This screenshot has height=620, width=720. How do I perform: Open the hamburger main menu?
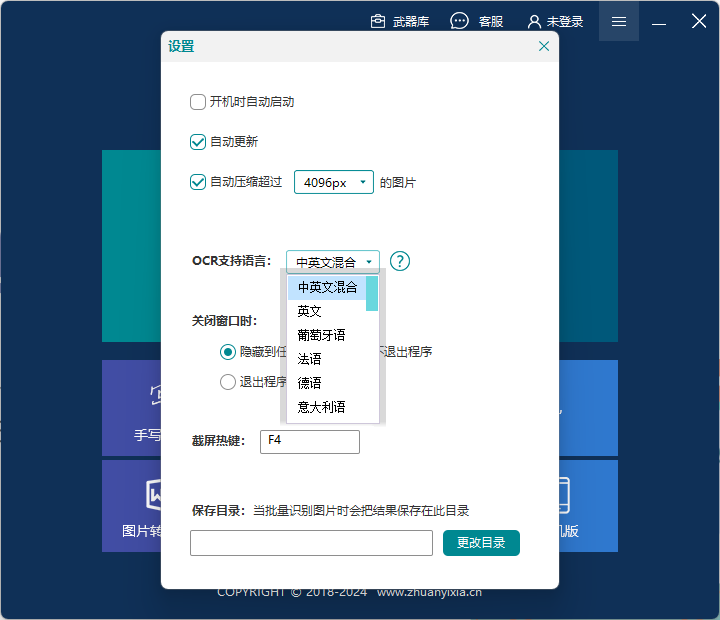click(x=619, y=21)
